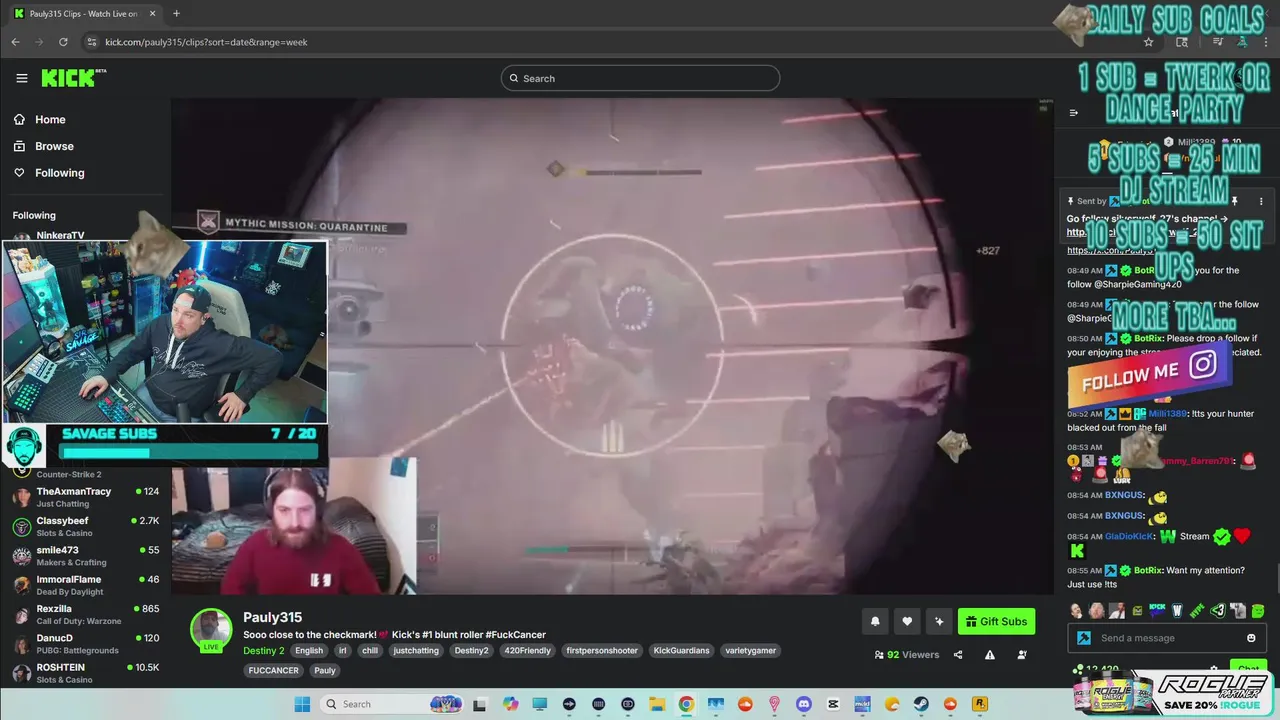Screen dimensions: 1280x720
Task: Open TheAxmanTracy channel in sidebar
Action: [x=85, y=497]
